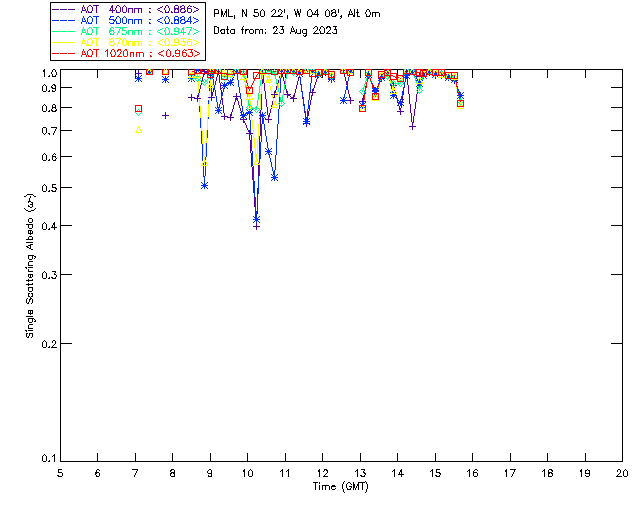Select the 'AOT 870nm : <0.936>' legend entry
This screenshot has height=512, width=640.
126,42
